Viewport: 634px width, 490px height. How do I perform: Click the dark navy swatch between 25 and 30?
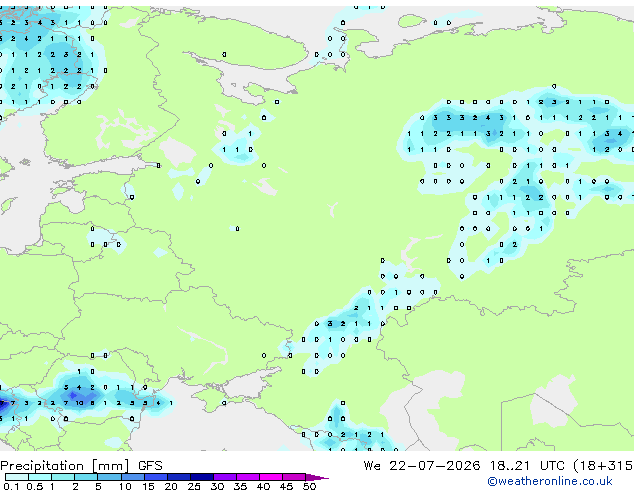[201, 477]
